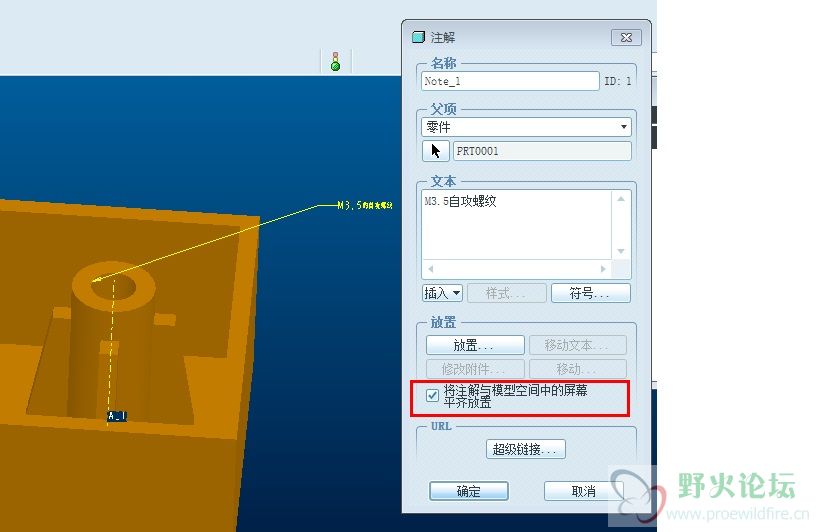Click the Note_1 name input field
Image resolution: width=819 pixels, height=532 pixels.
[x=510, y=81]
